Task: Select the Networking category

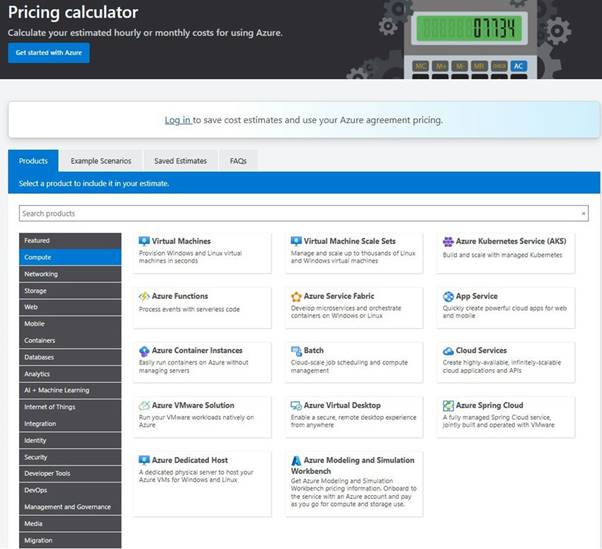Action: click(70, 274)
